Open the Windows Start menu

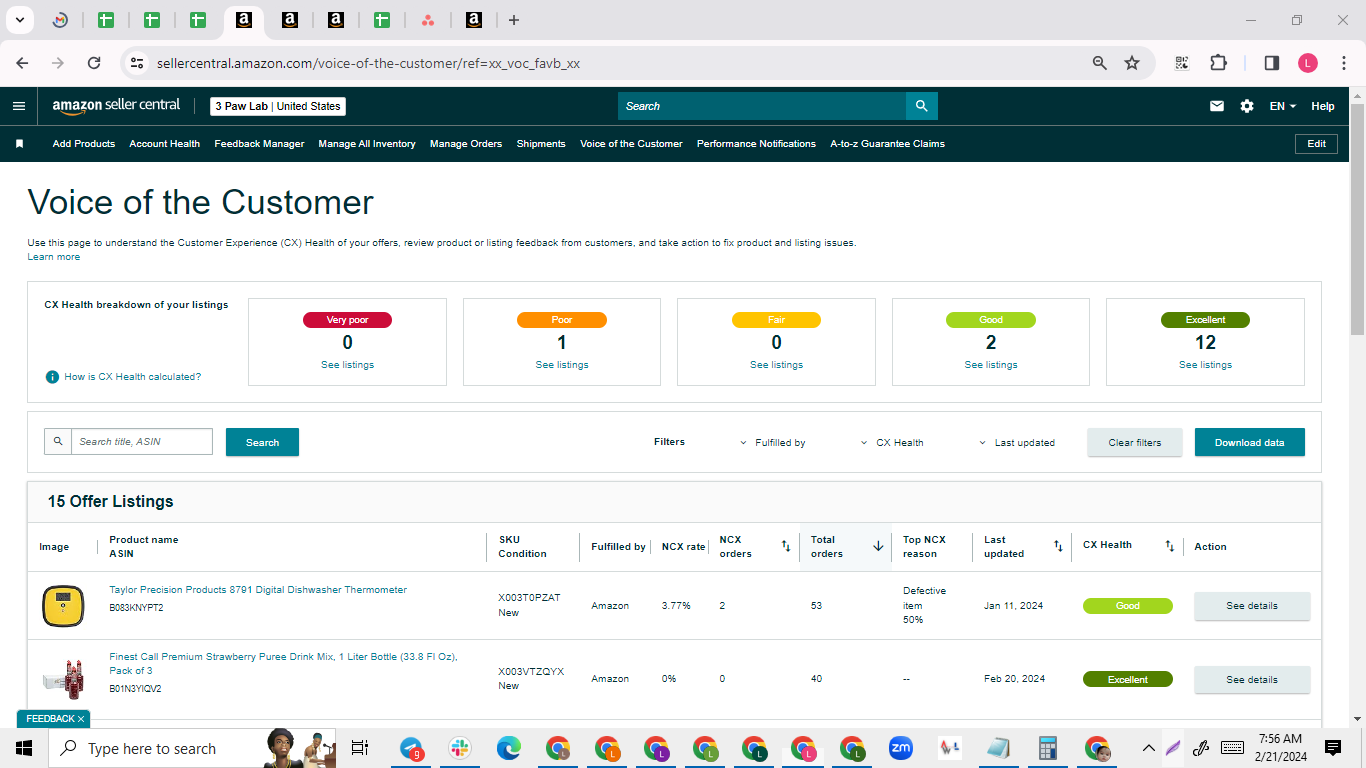click(24, 748)
